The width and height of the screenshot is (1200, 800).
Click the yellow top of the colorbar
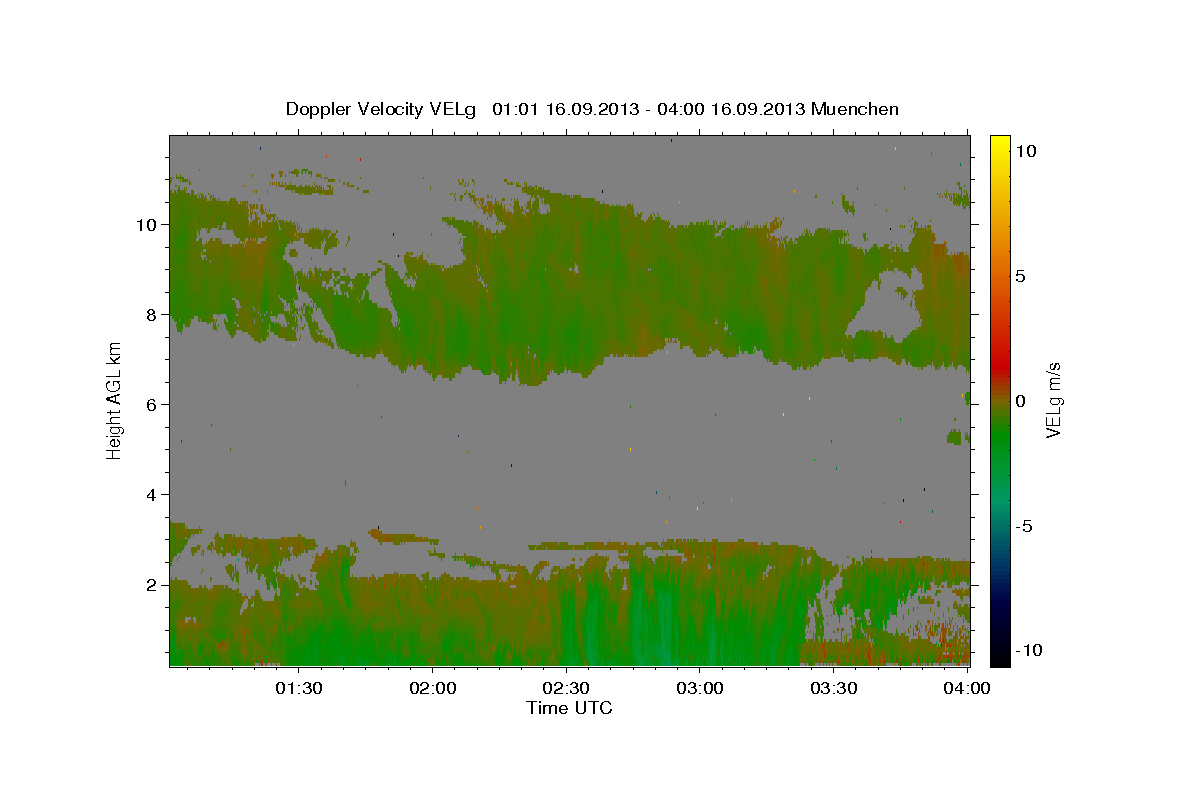coord(1000,142)
